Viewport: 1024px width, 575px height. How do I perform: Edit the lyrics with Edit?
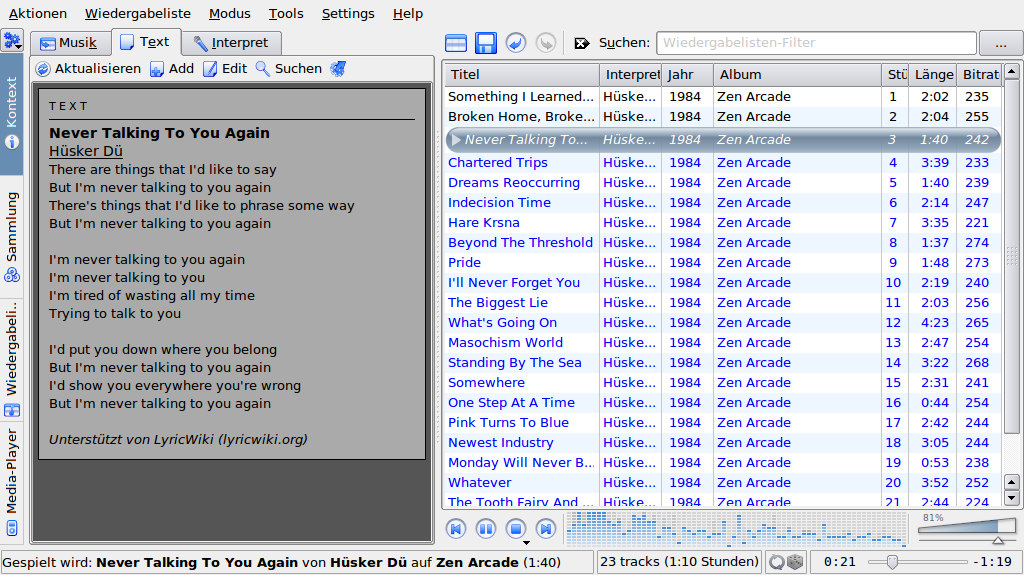[225, 69]
